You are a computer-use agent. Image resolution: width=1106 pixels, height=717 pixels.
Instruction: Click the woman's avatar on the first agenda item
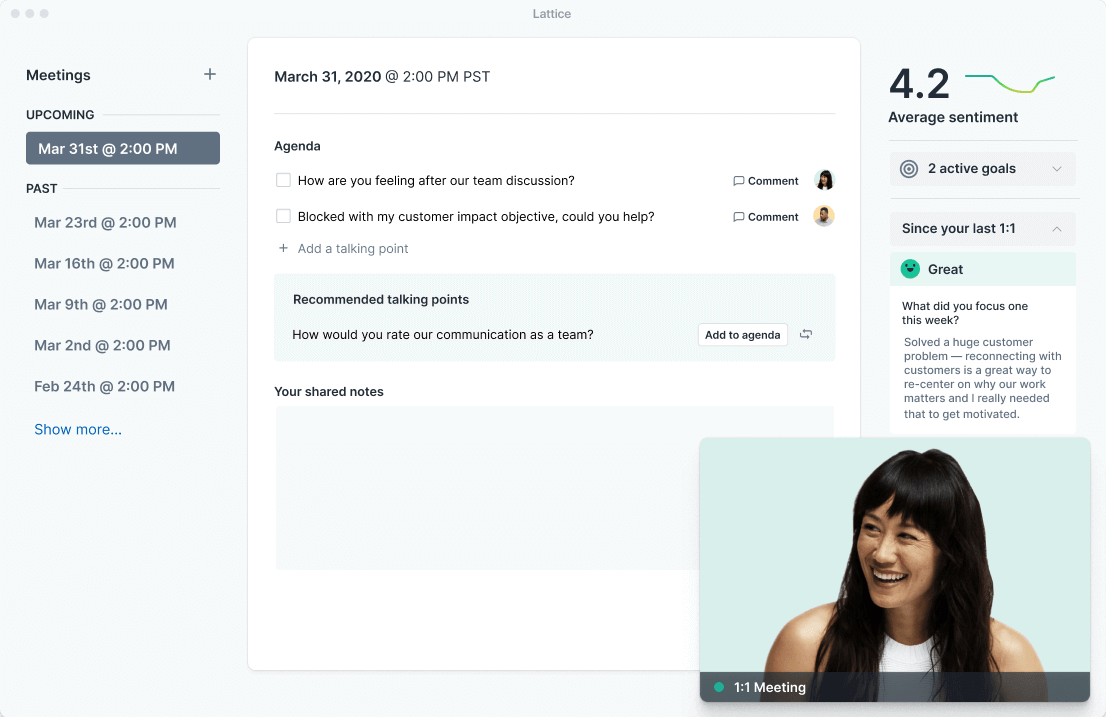click(x=824, y=180)
